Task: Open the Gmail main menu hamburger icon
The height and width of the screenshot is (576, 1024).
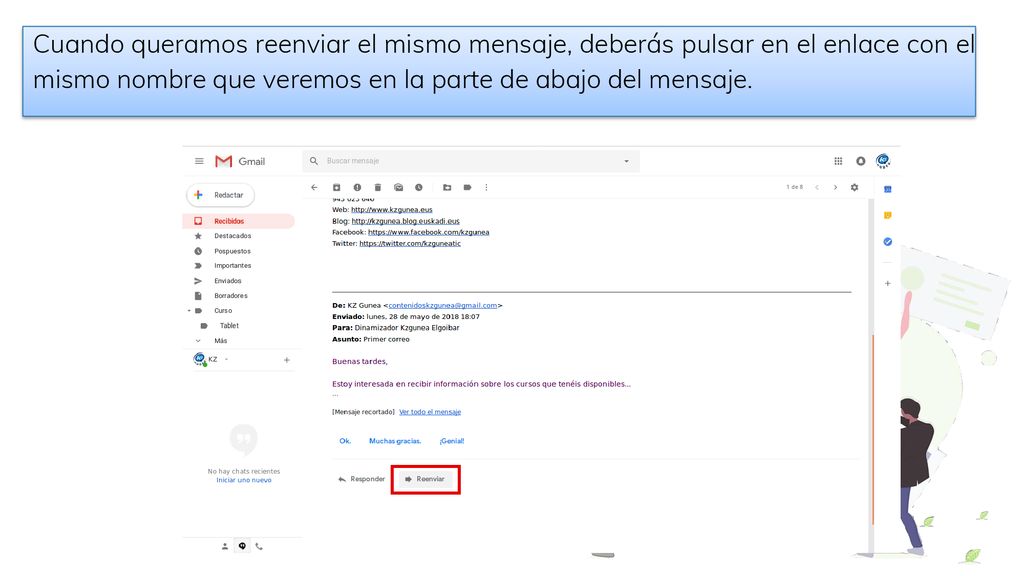Action: pos(199,161)
